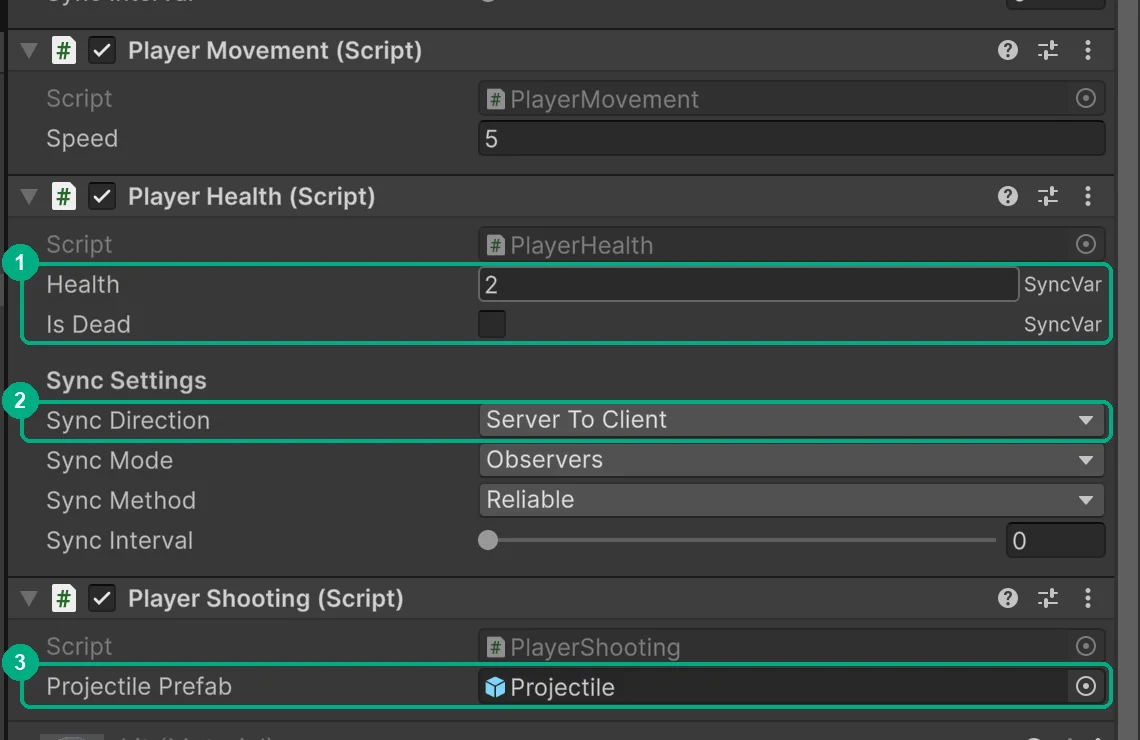Click the Is Dead property label
The width and height of the screenshot is (1140, 740).
click(x=89, y=324)
